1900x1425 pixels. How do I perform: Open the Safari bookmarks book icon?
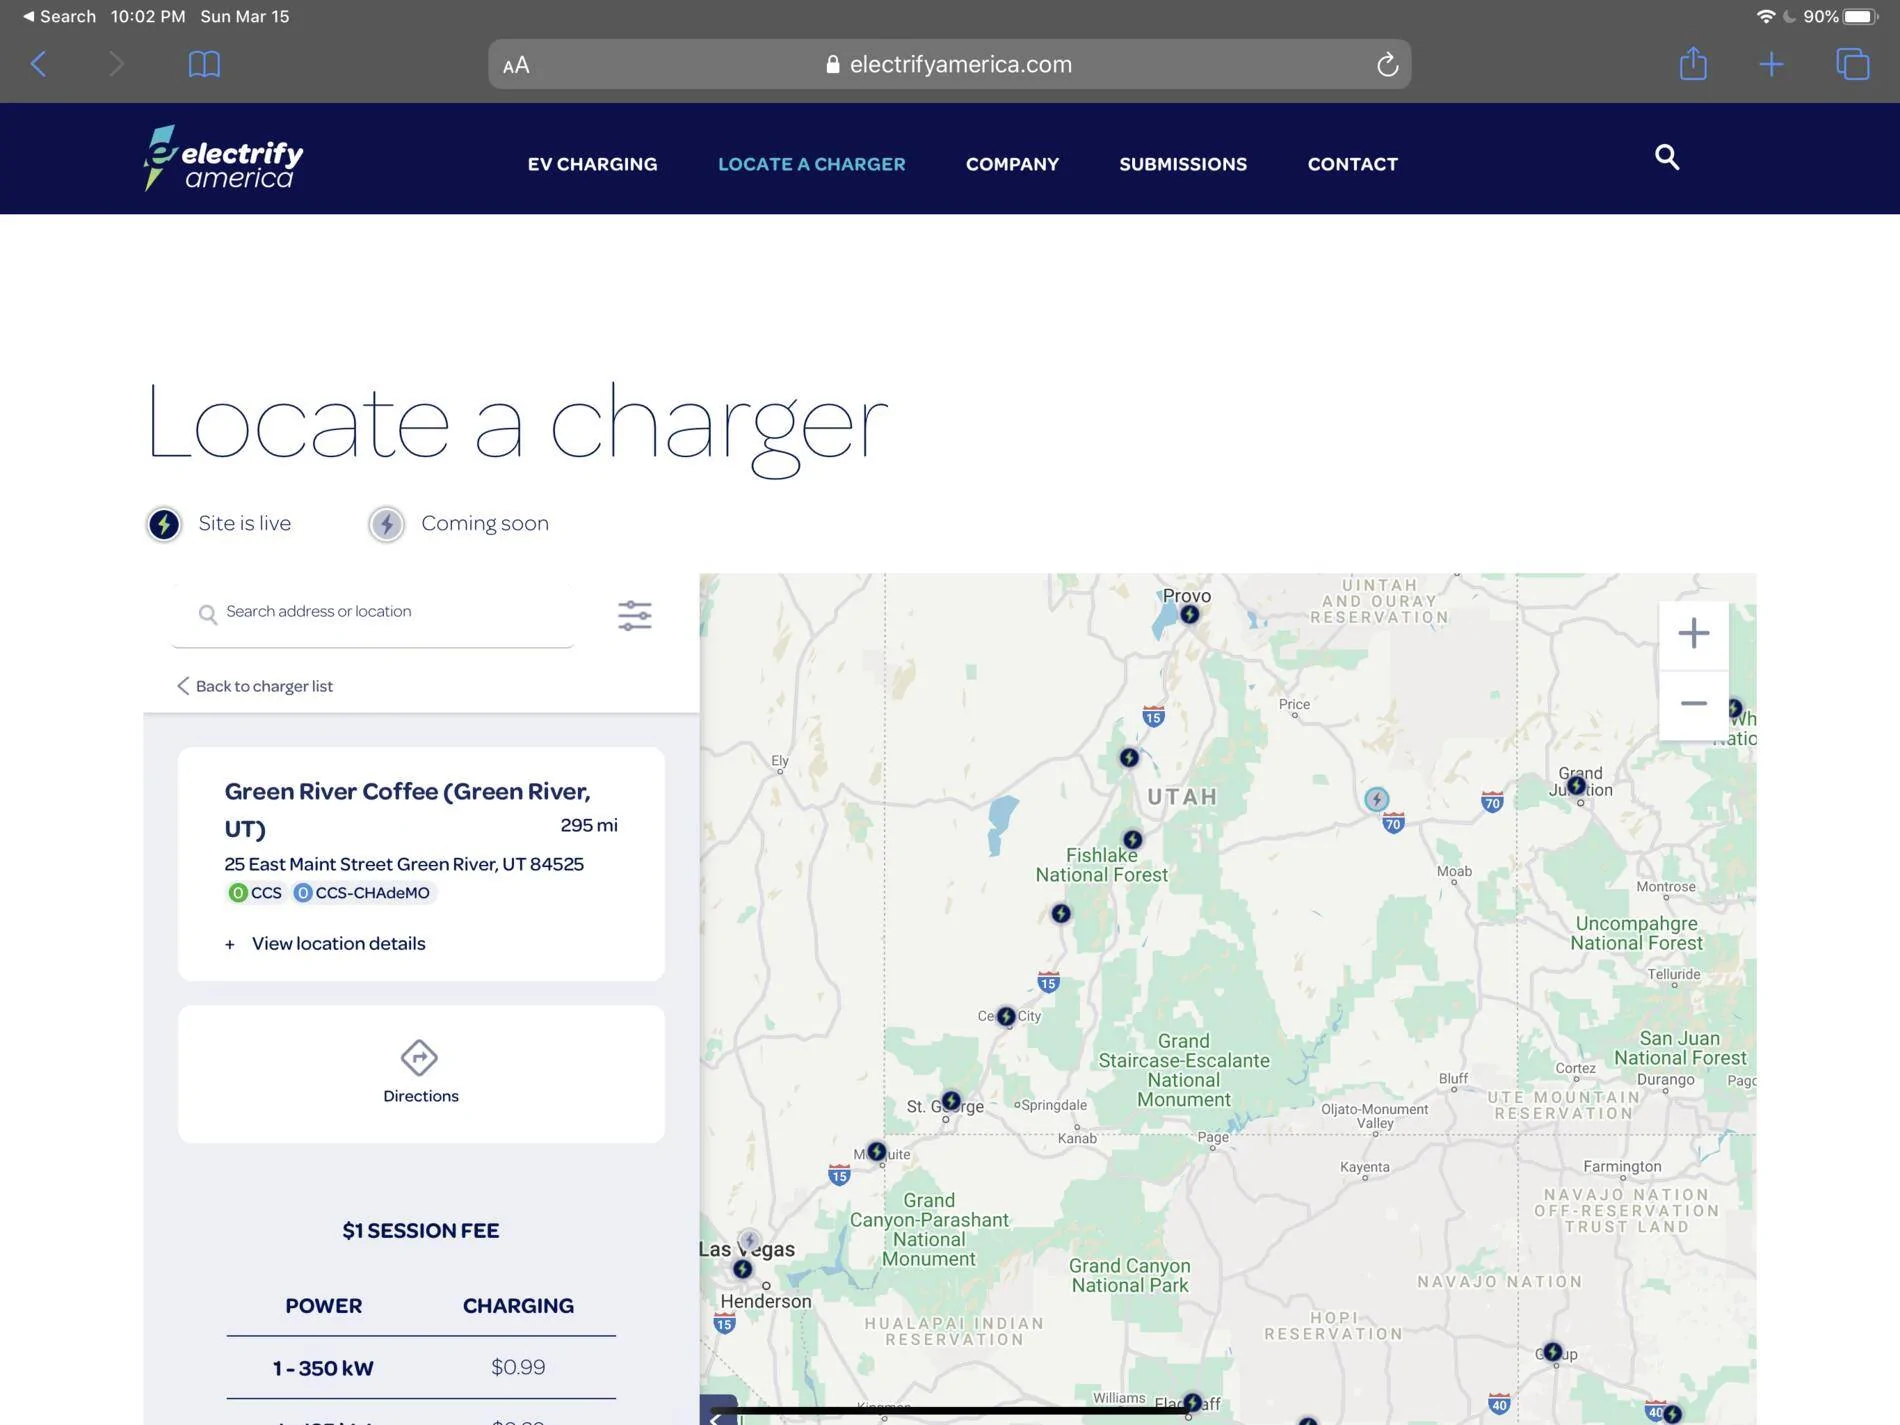[x=204, y=64]
